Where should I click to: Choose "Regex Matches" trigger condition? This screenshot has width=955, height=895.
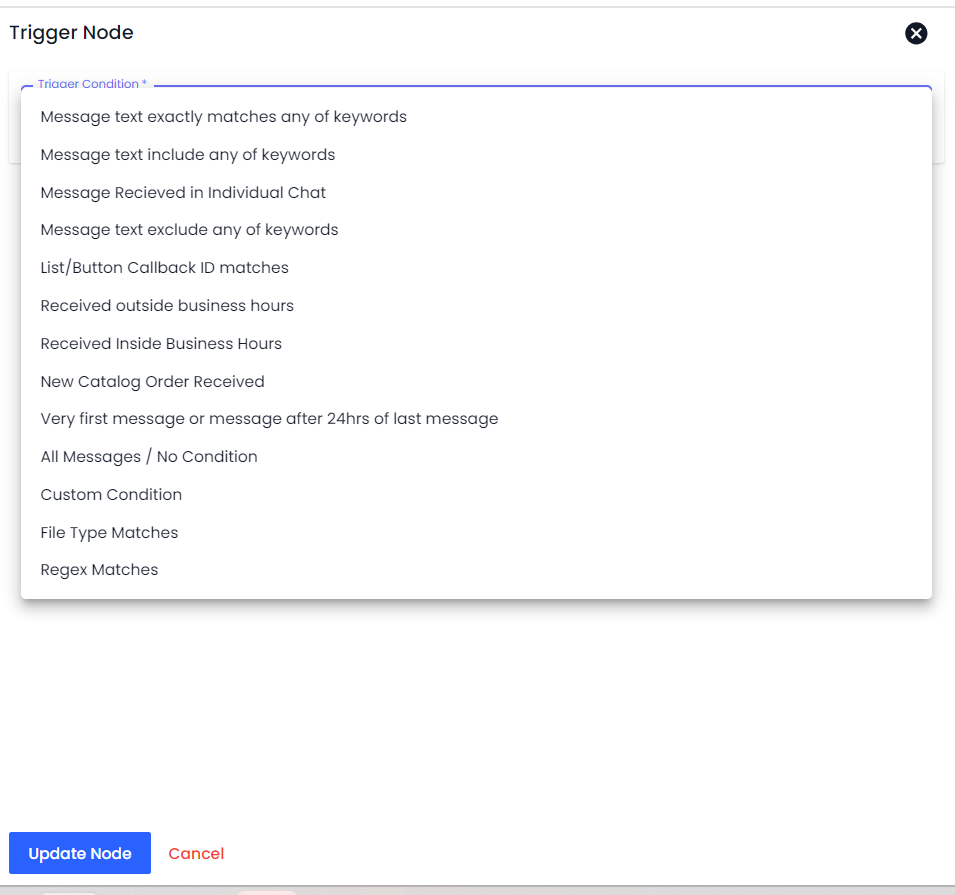pos(99,570)
